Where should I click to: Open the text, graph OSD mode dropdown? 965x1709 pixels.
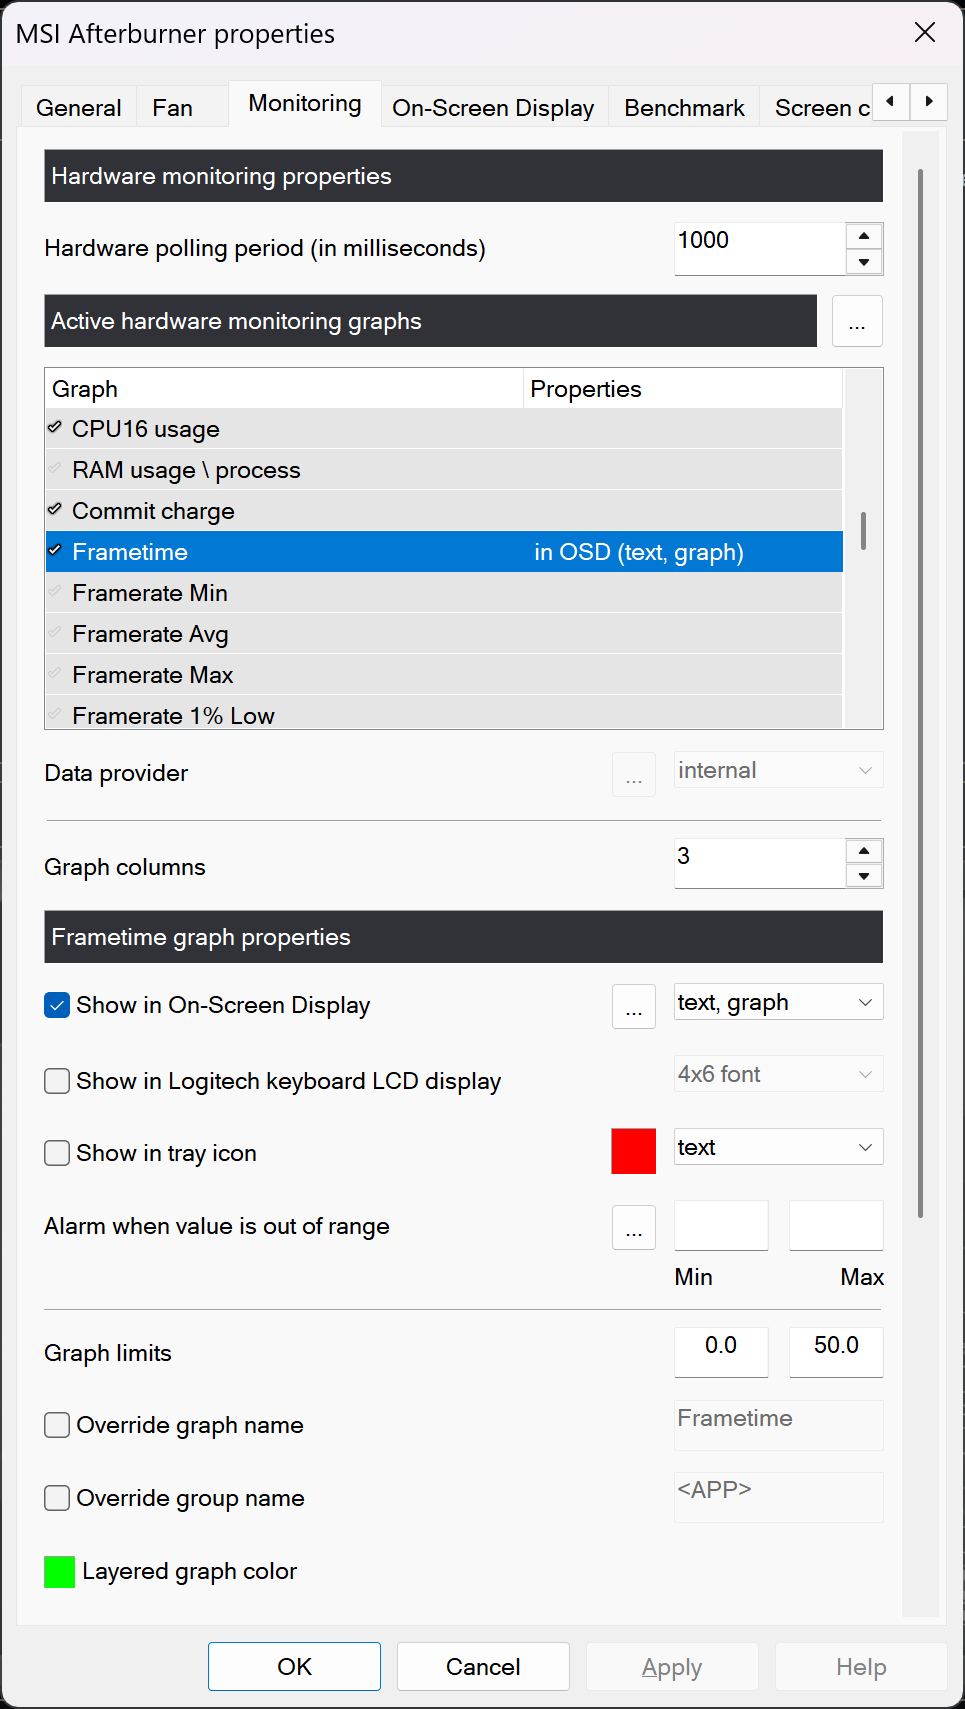pos(778,1002)
